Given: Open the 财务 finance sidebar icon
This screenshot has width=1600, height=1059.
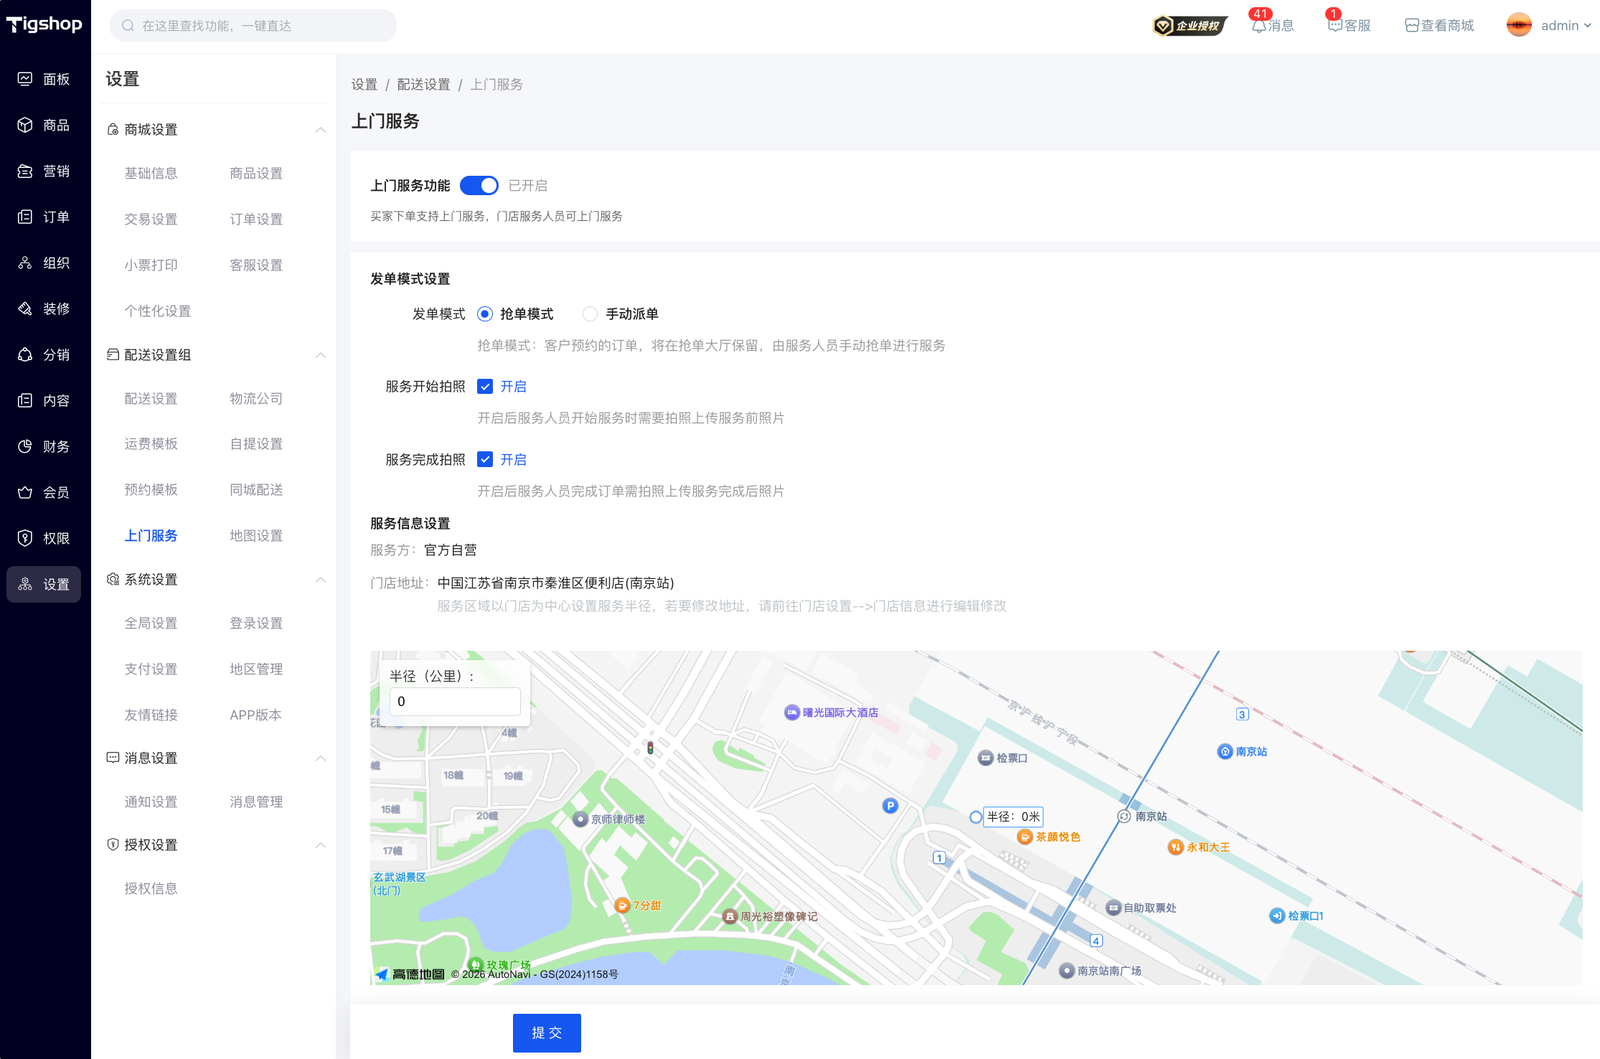Looking at the screenshot, I should (x=25, y=446).
